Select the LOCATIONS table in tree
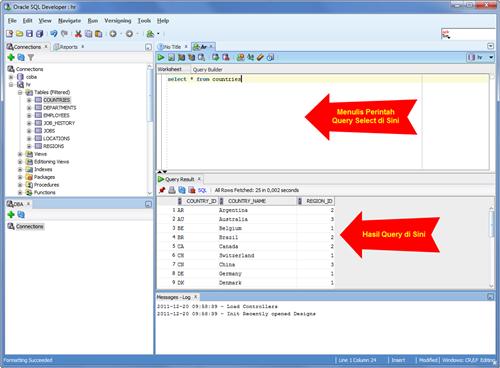The width and height of the screenshot is (500, 368). pyautogui.click(x=56, y=138)
